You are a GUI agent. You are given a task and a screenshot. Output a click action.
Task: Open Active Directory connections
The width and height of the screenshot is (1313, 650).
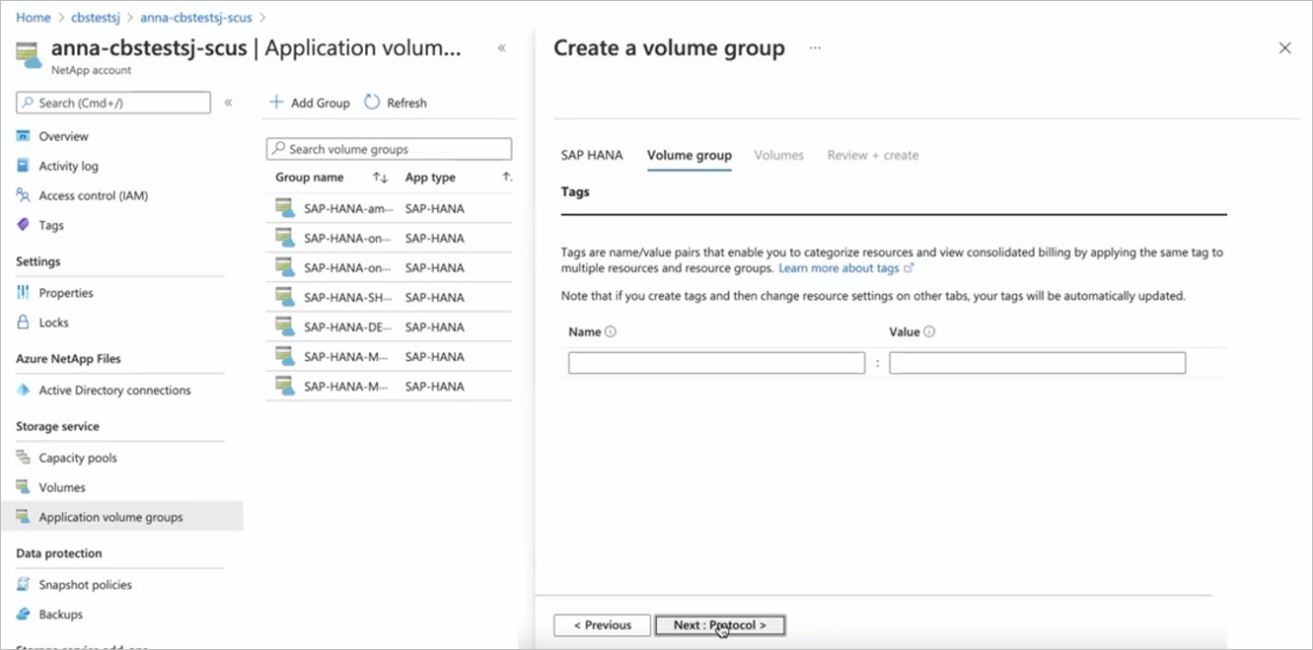[114, 390]
